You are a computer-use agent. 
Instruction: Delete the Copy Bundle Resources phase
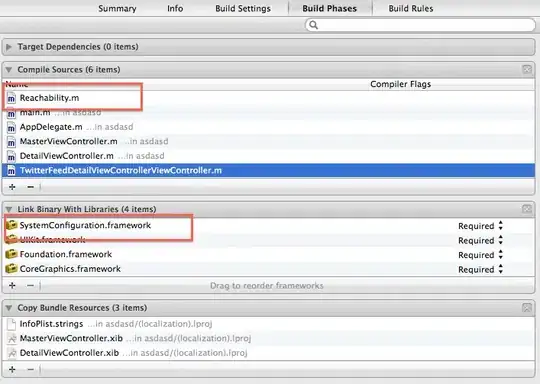point(527,308)
